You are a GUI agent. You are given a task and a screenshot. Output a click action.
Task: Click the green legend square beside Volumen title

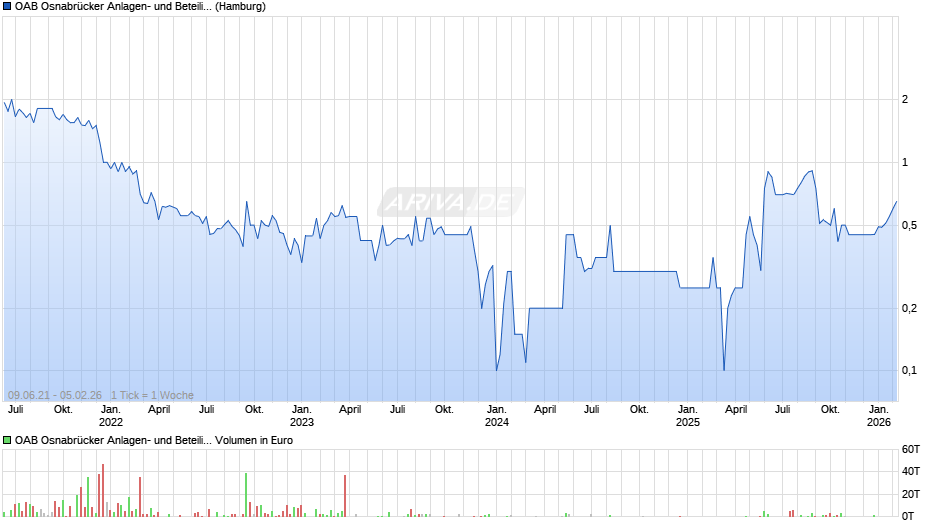[x=7, y=440]
